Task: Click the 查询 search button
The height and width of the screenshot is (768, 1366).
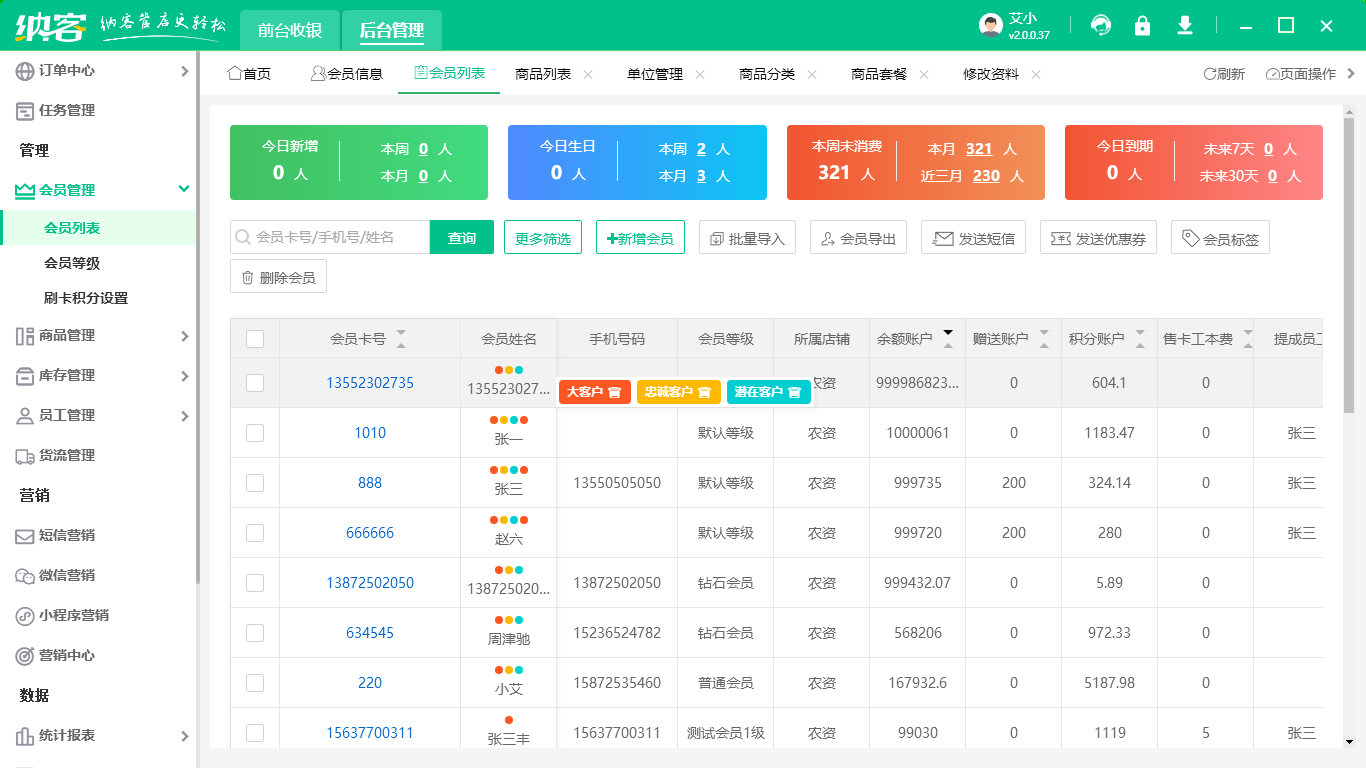Action: (x=462, y=238)
